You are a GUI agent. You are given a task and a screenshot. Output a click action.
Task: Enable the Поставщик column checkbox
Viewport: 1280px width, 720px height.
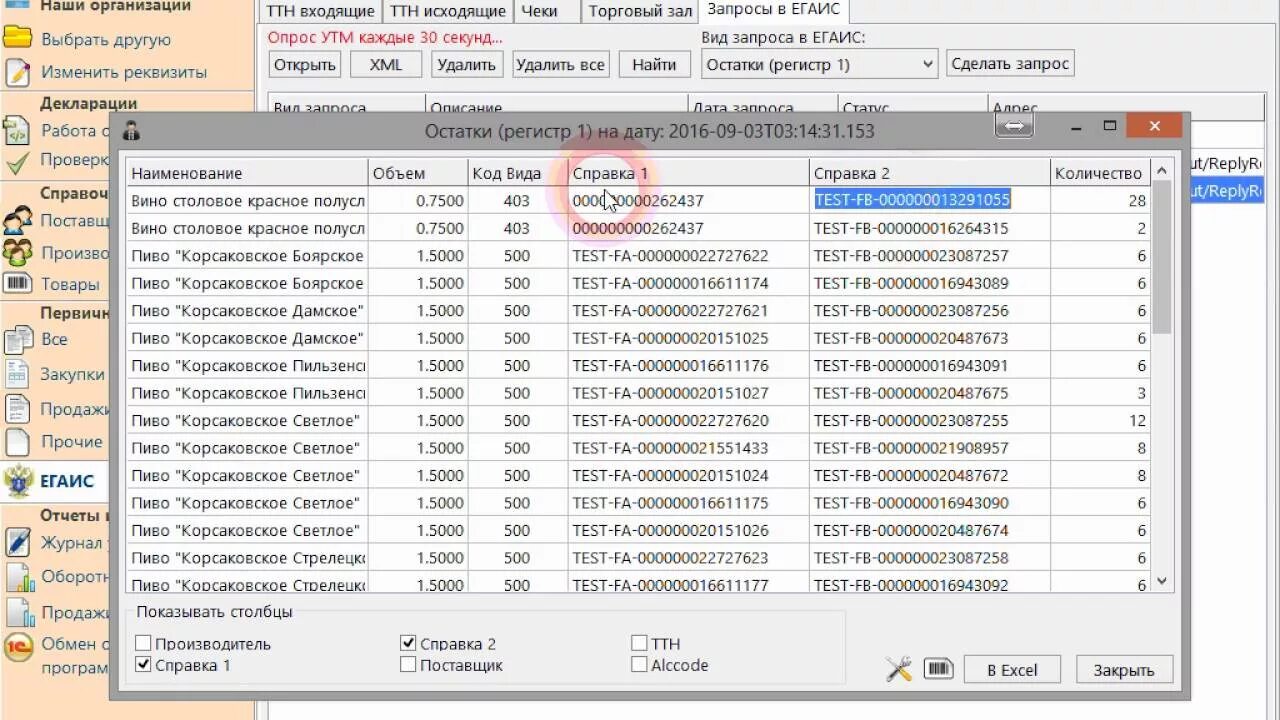[x=408, y=665]
